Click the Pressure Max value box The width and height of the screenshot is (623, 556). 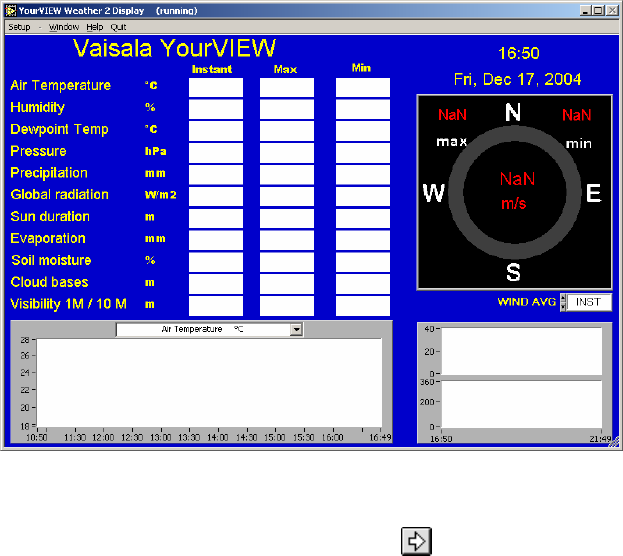287,153
